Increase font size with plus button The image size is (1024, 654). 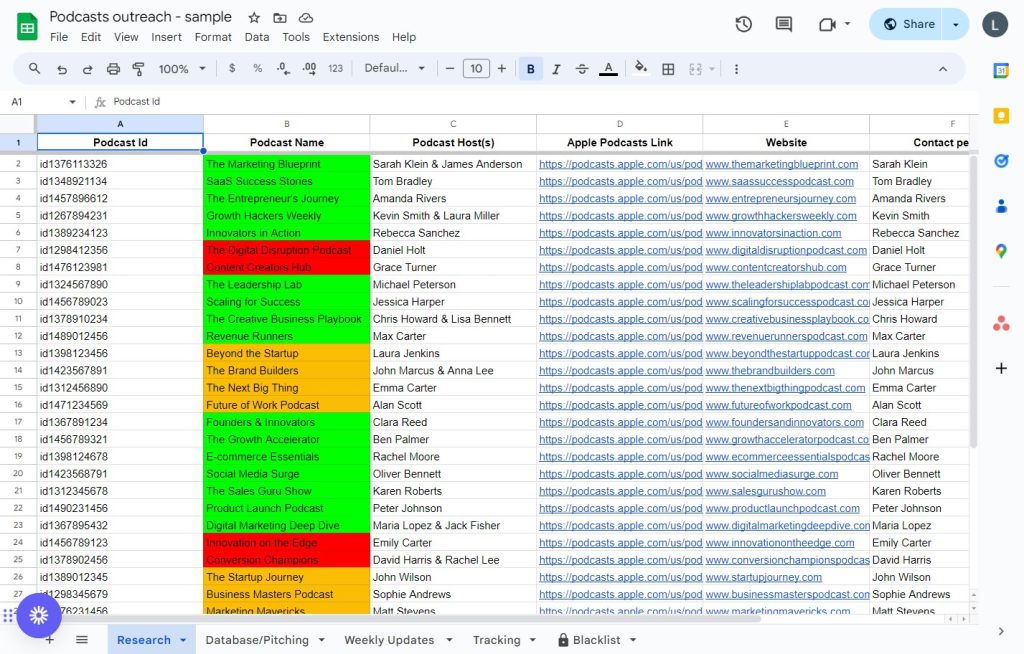click(502, 68)
